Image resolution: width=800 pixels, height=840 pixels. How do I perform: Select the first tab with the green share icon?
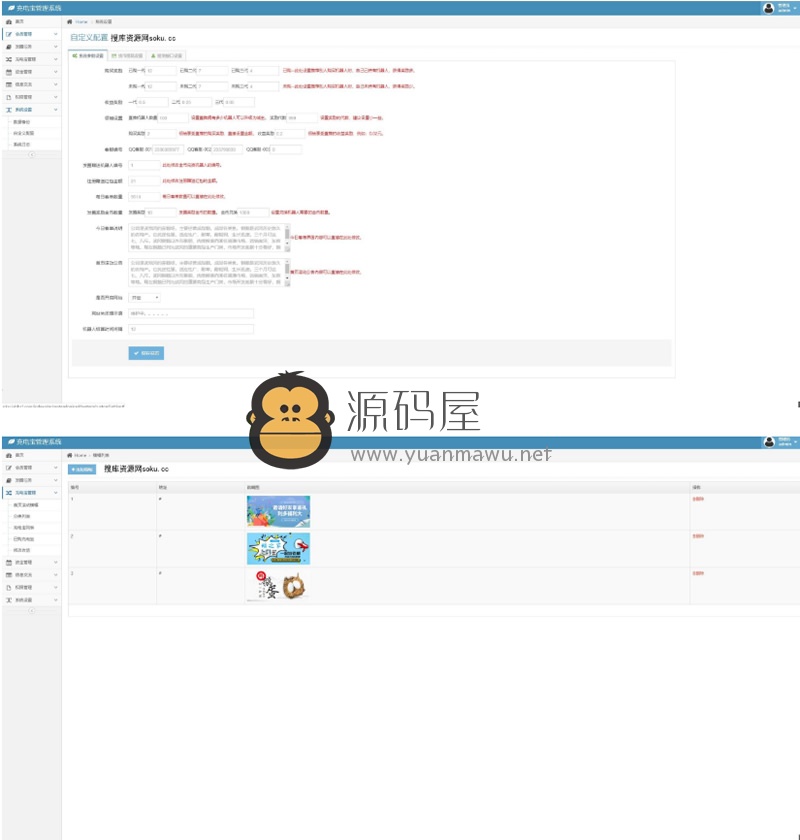click(x=88, y=56)
